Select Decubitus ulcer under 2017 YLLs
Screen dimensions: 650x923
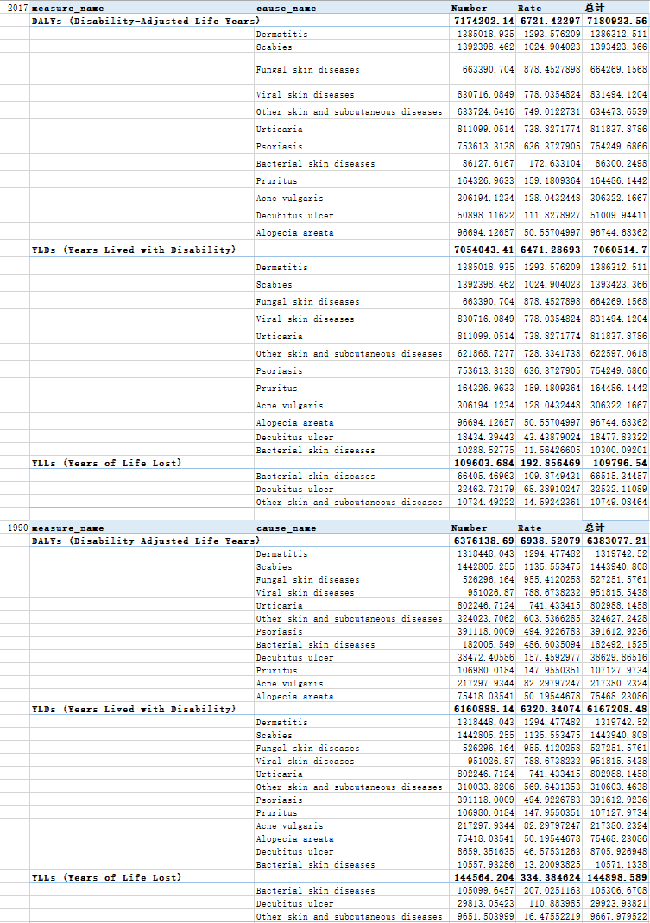[x=294, y=489]
